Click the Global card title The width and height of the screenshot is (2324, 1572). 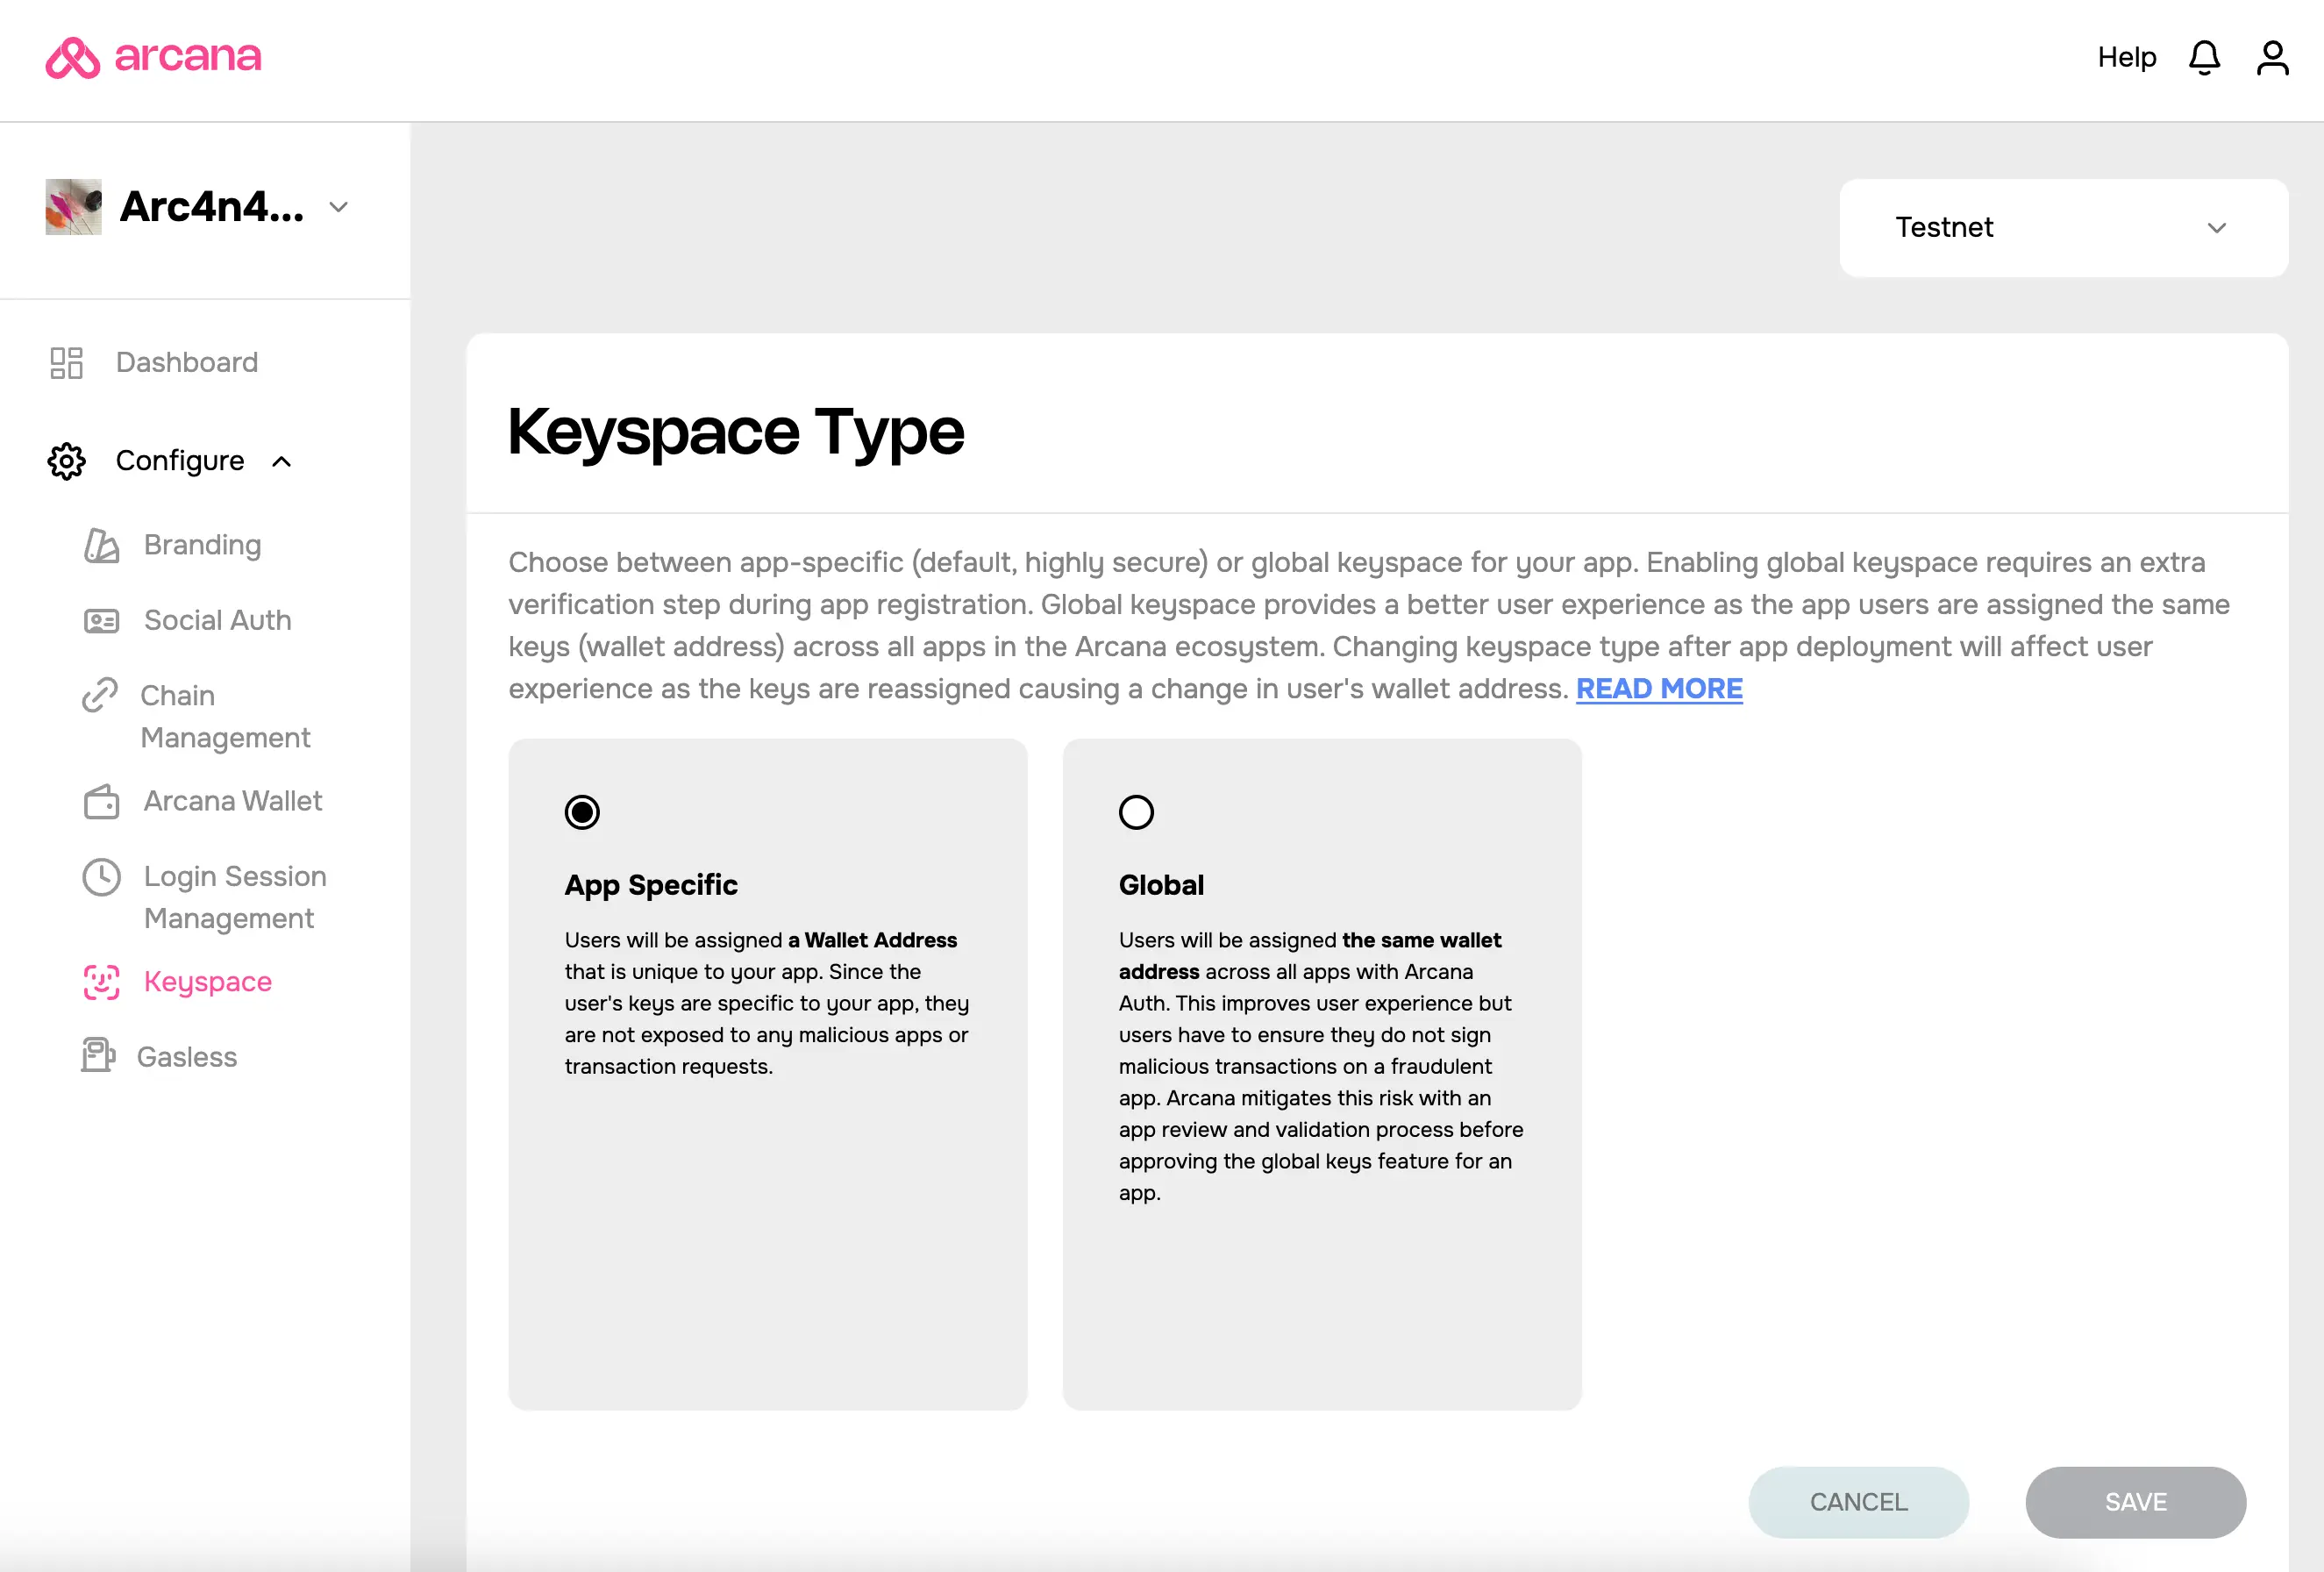coord(1161,885)
